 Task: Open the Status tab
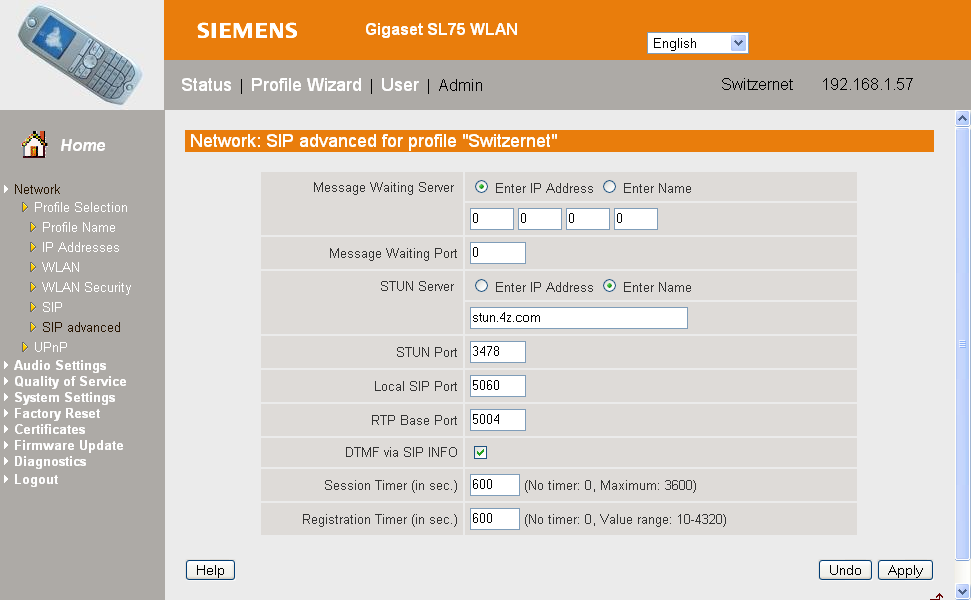click(x=206, y=85)
